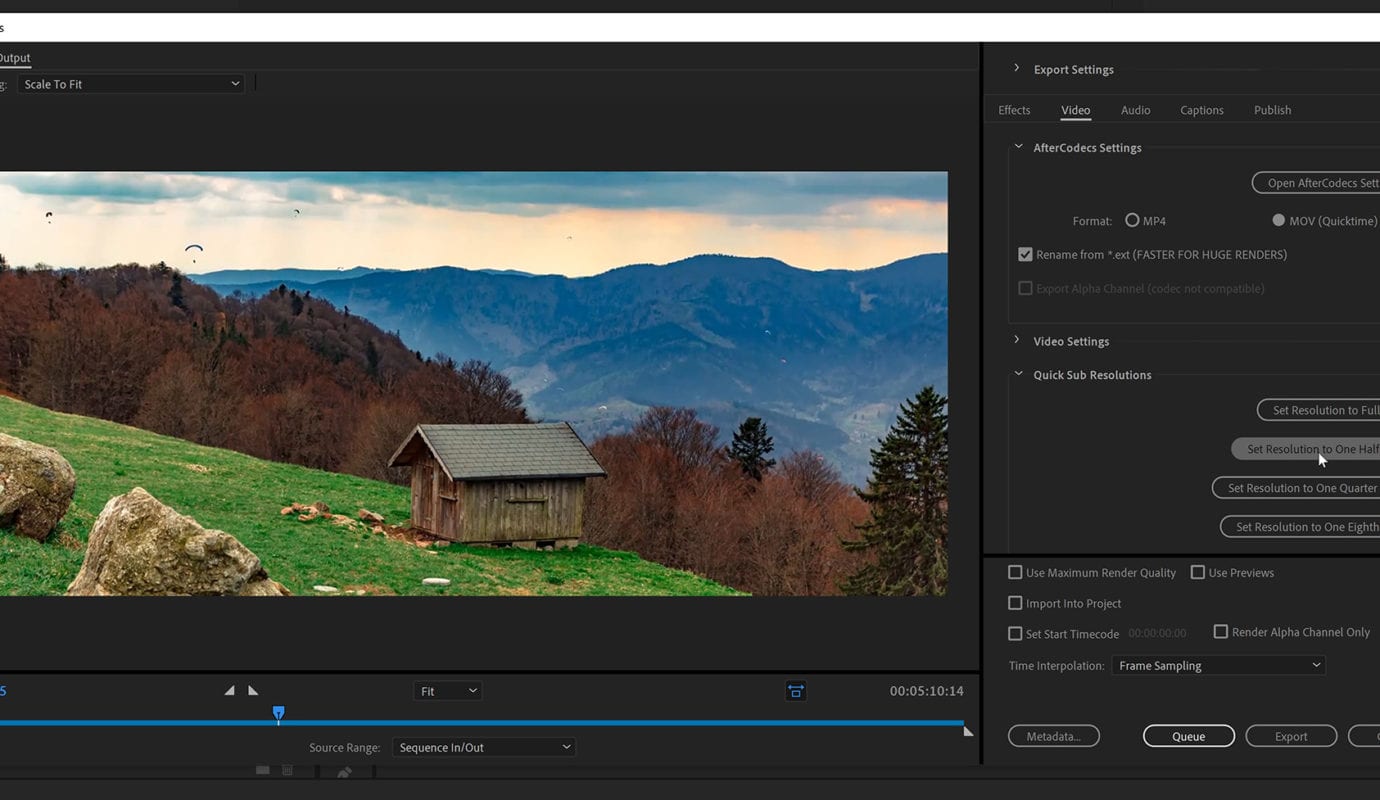Uncheck Rename from *.ext option

tap(1025, 255)
